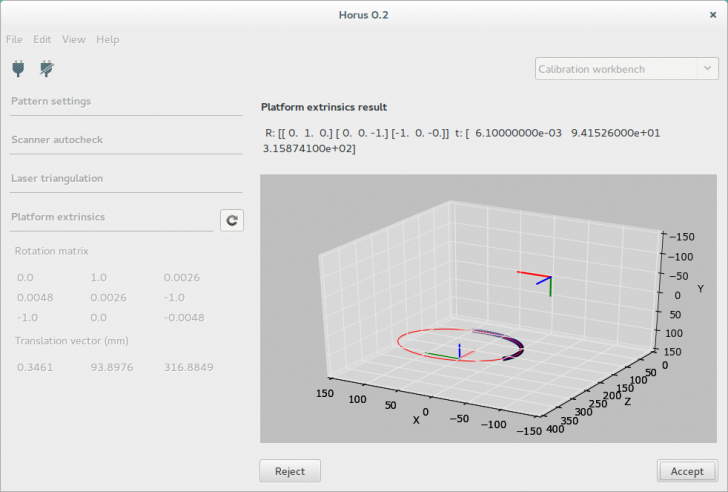The height and width of the screenshot is (492, 728).
Task: Click the X axis label in plot
Action: pyautogui.click(x=416, y=420)
